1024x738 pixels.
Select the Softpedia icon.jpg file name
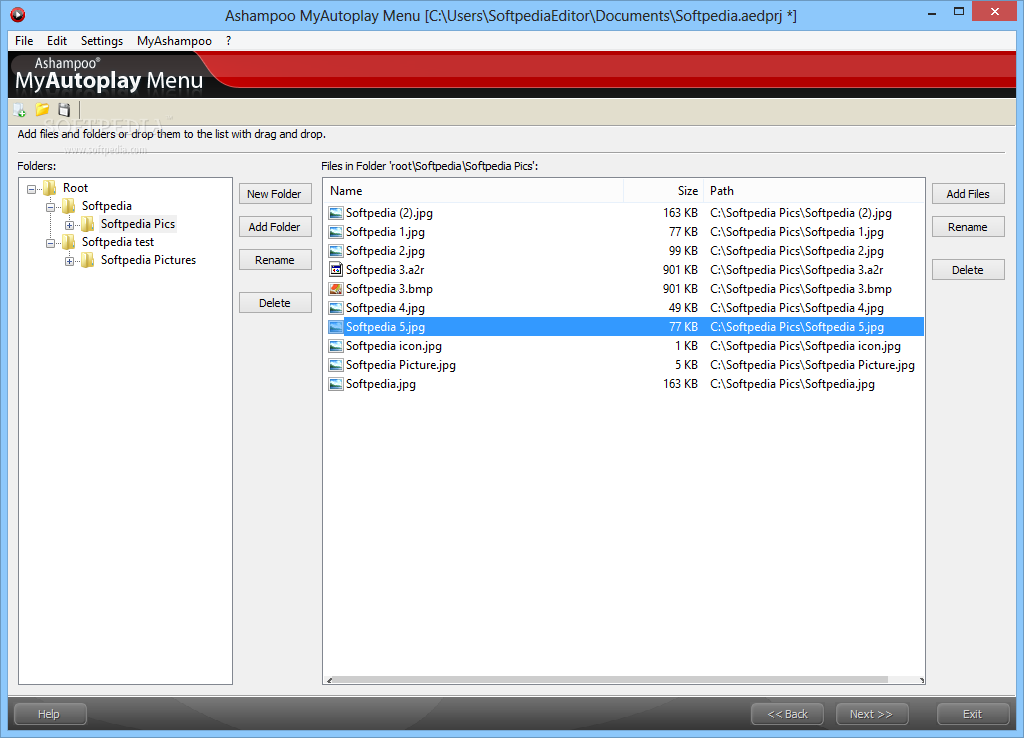coord(394,345)
